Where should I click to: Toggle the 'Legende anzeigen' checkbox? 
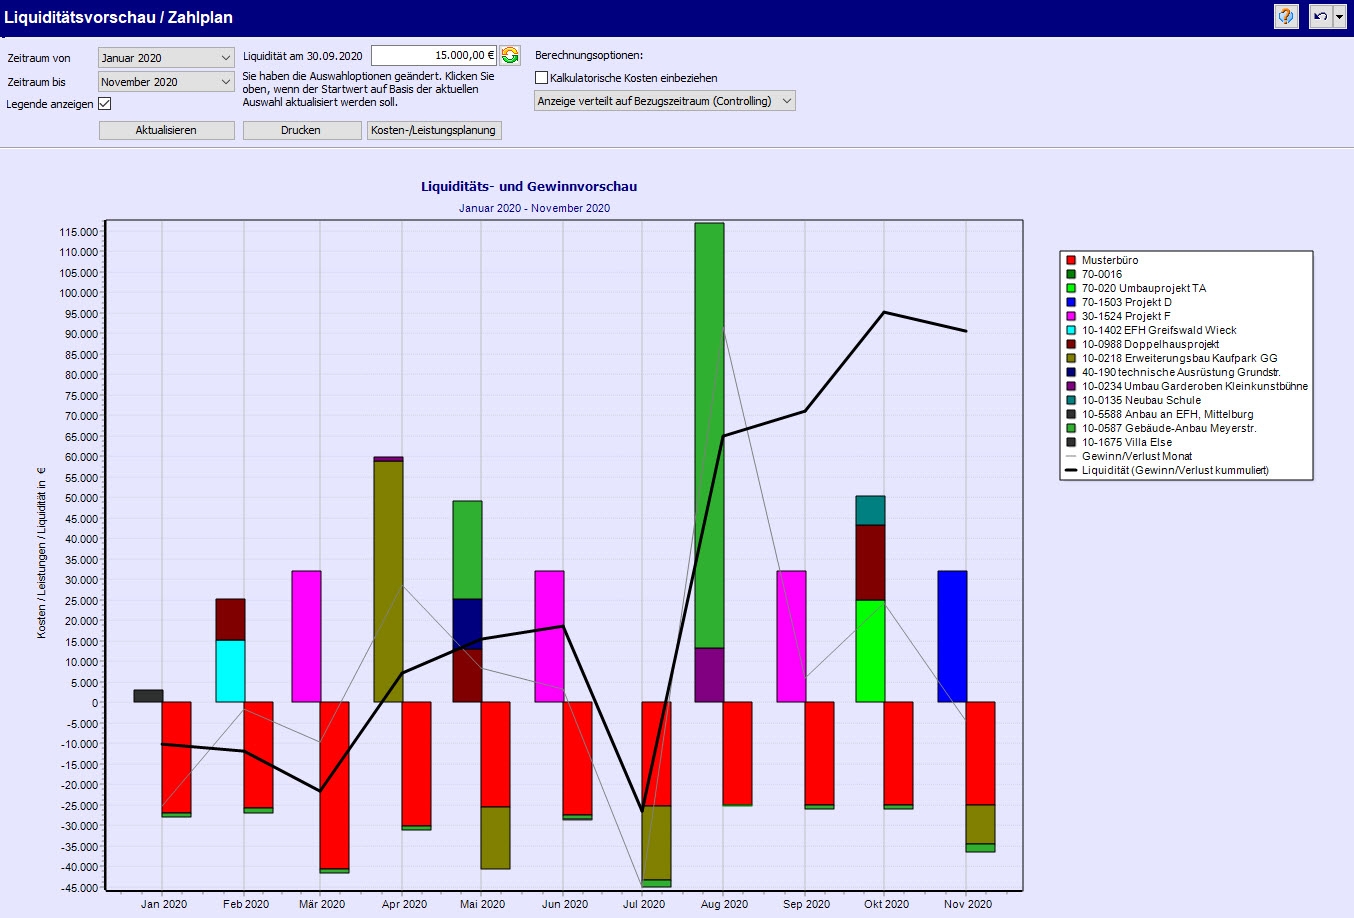tap(105, 104)
